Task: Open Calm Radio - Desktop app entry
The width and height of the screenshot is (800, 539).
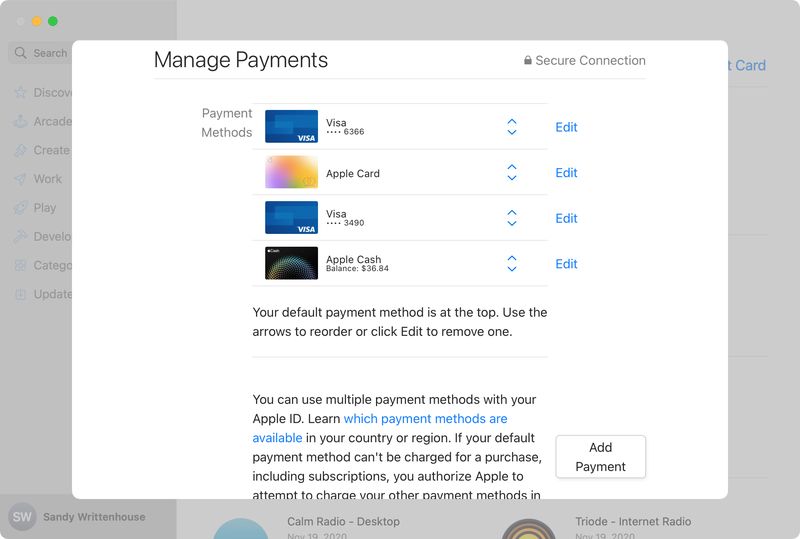Action: 343,521
